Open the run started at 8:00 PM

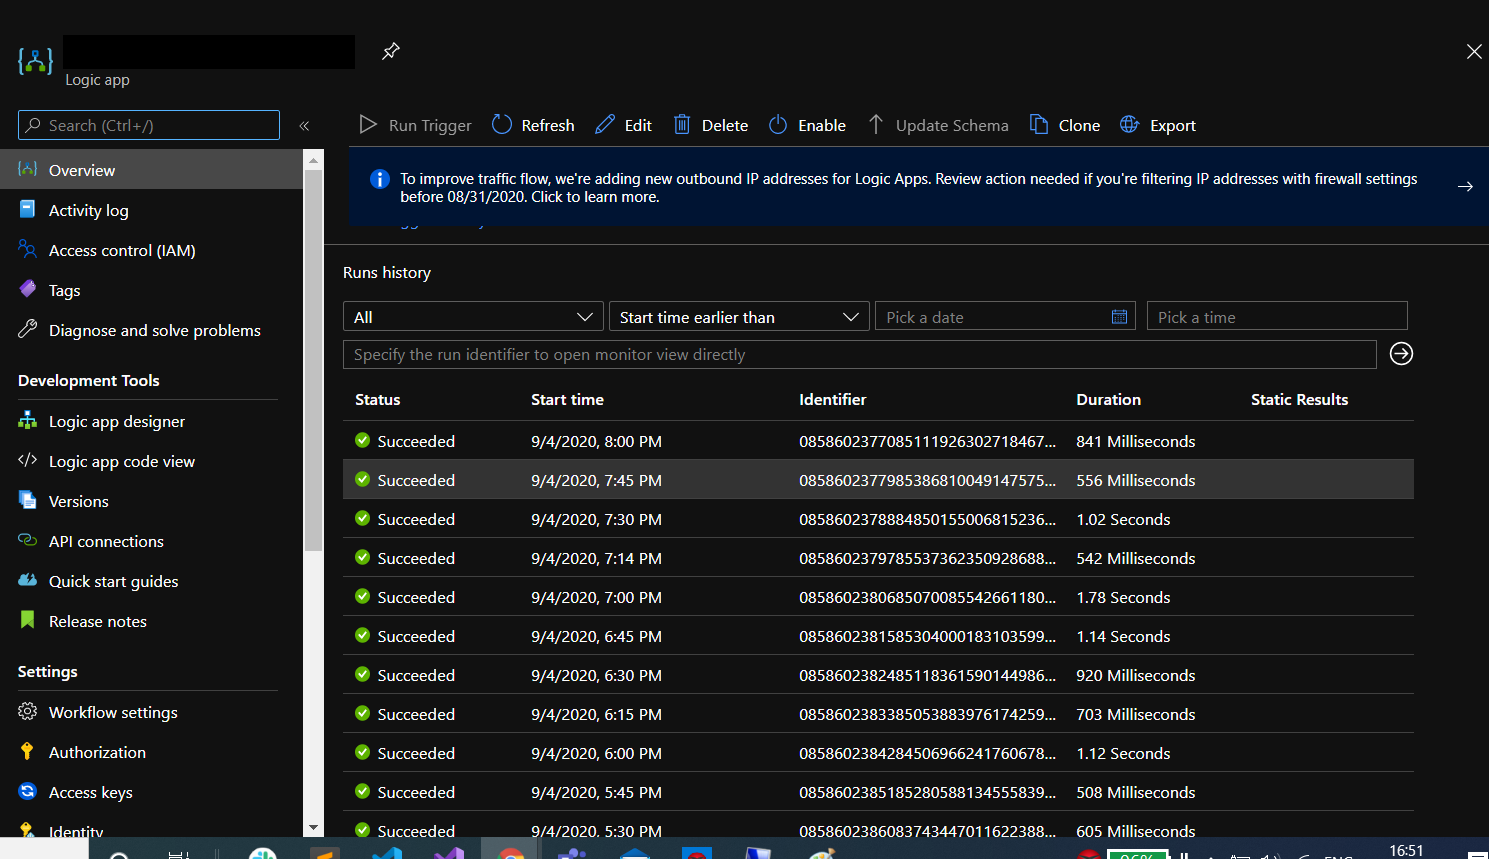(878, 441)
